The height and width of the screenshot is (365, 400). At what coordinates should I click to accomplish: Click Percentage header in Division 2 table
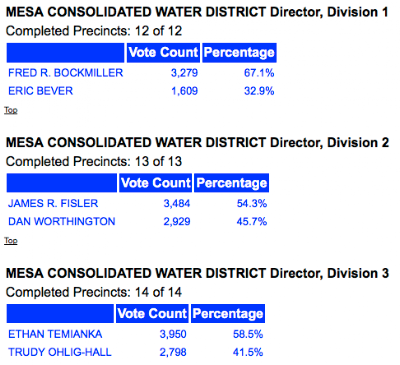[232, 183]
